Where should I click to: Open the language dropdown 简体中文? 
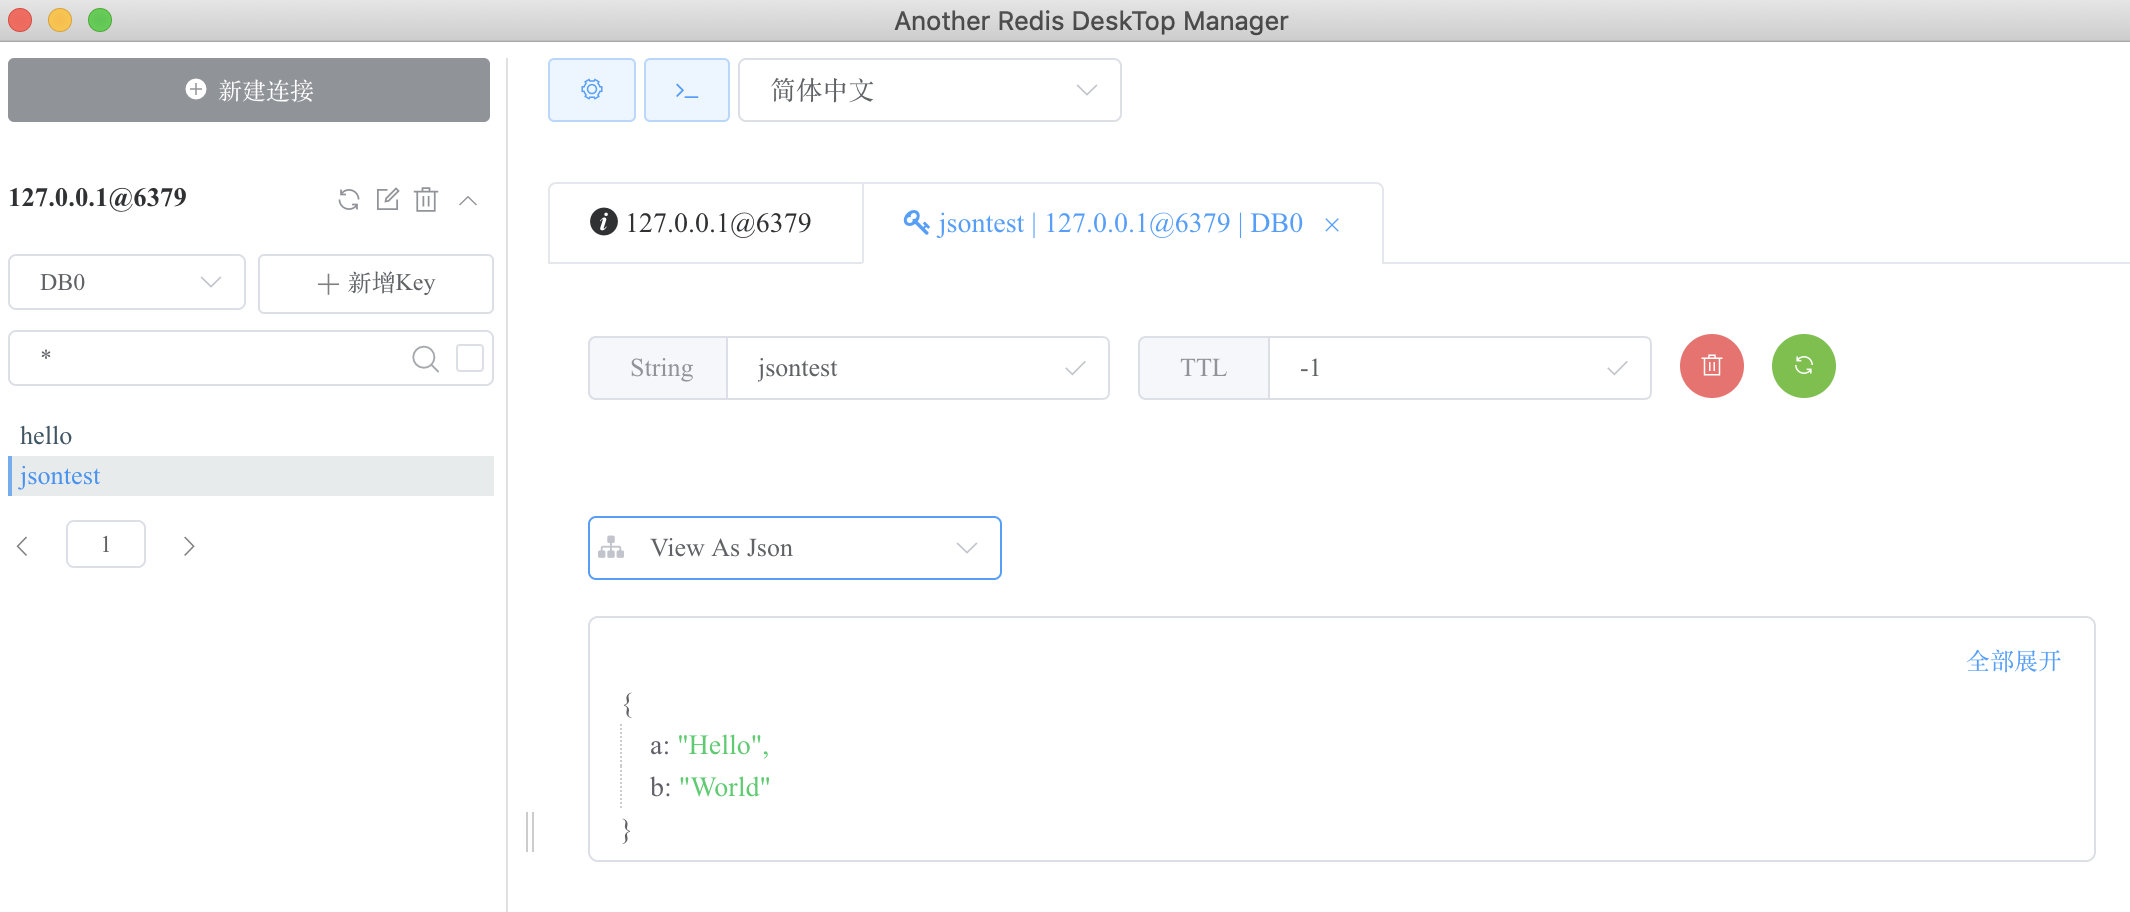click(930, 90)
